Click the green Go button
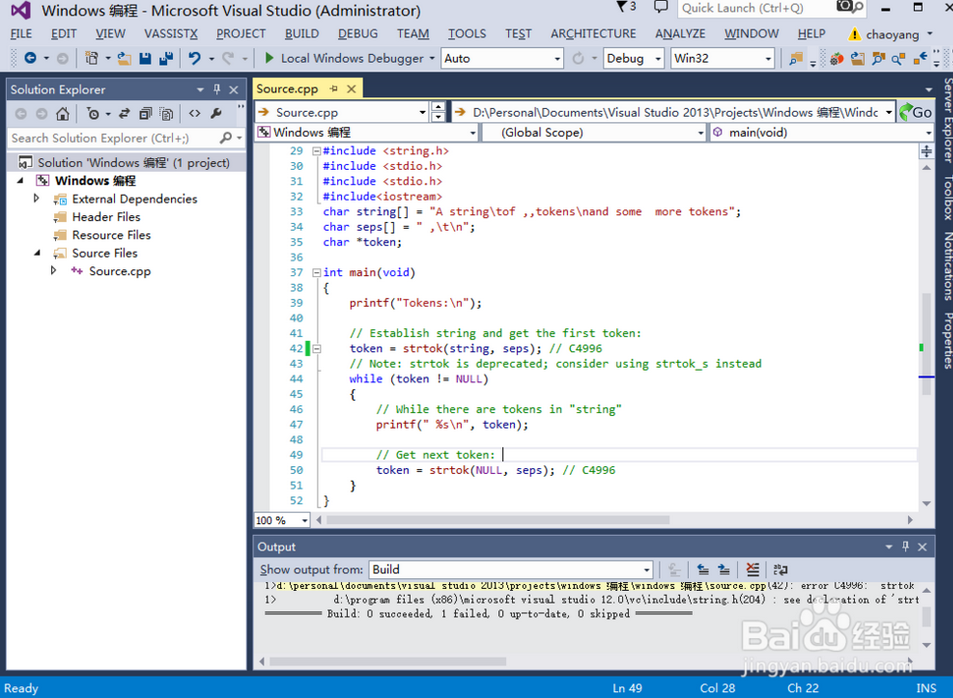The height and width of the screenshot is (698, 953). coord(916,112)
